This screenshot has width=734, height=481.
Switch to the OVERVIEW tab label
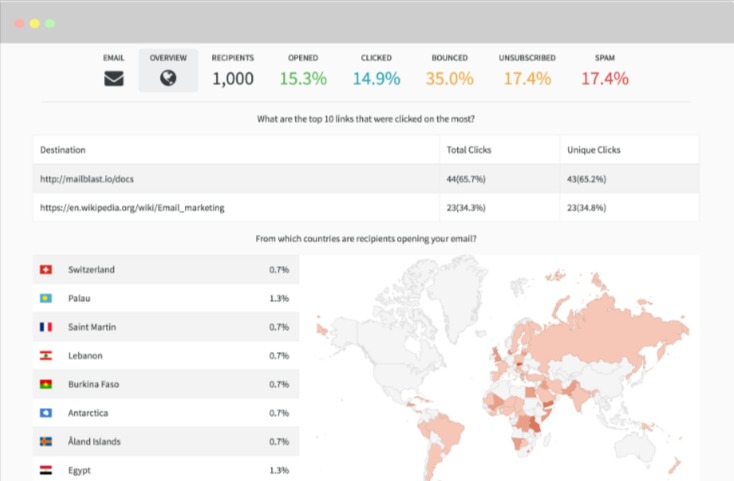(168, 58)
